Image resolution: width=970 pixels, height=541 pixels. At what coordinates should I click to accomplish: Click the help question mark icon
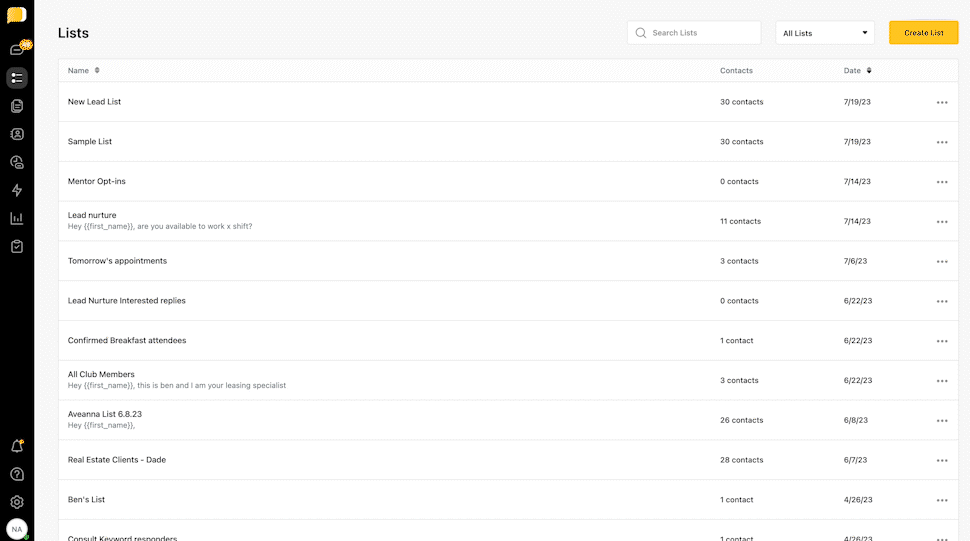click(x=17, y=474)
